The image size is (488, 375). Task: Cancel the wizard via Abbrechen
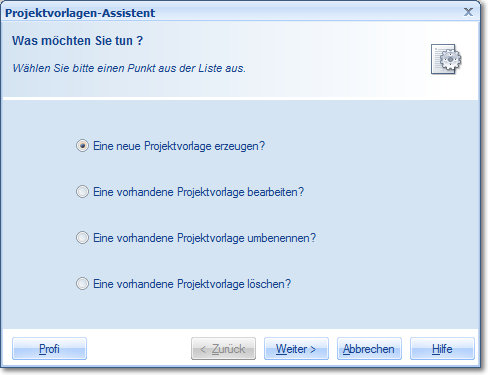click(369, 349)
